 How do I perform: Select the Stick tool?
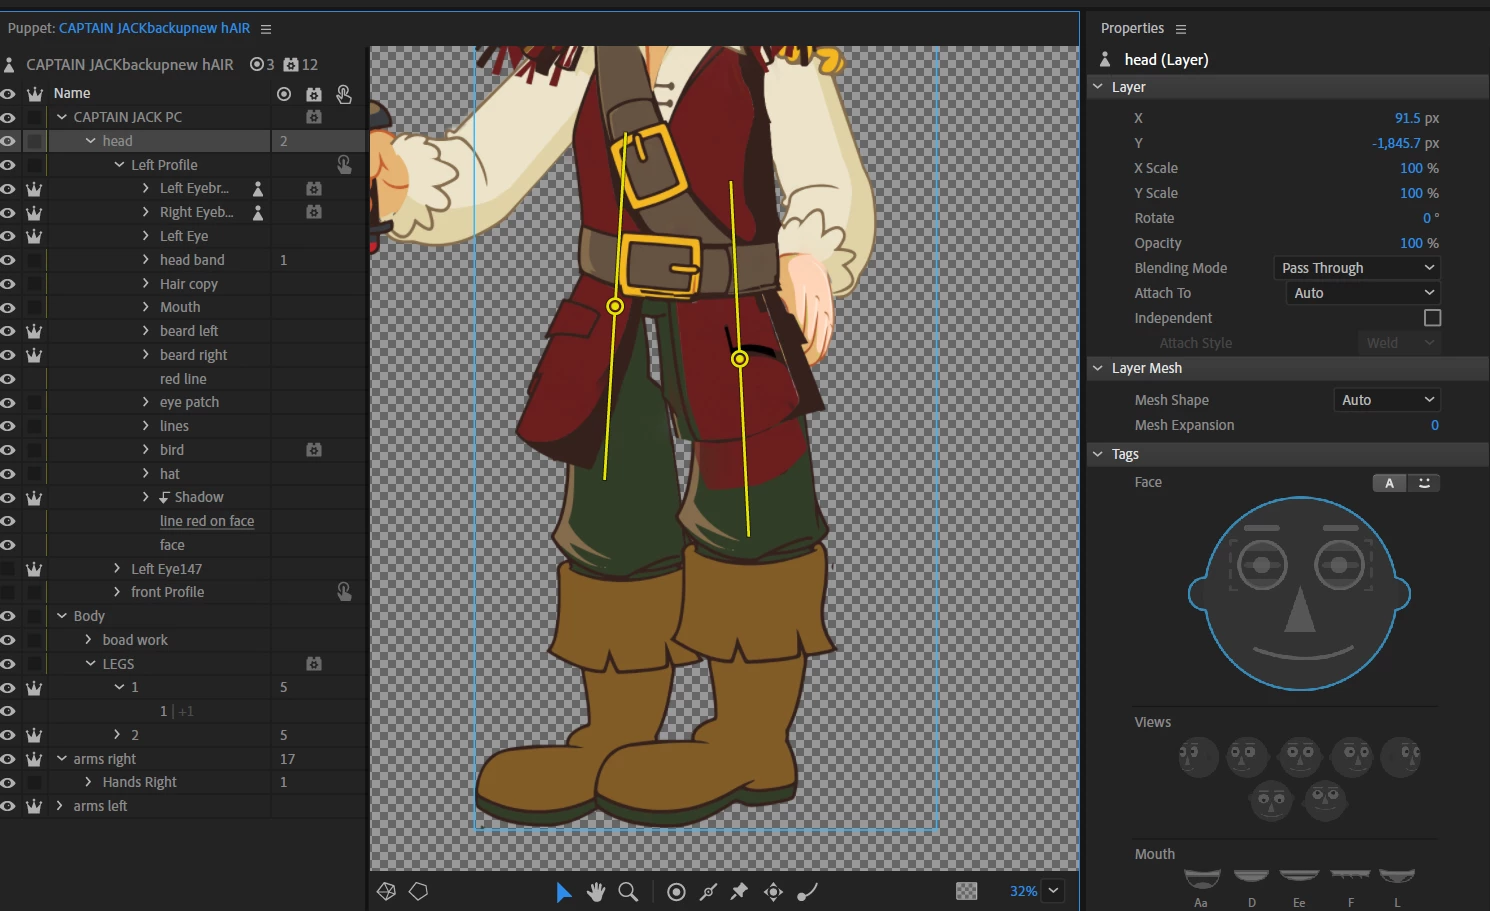click(708, 892)
